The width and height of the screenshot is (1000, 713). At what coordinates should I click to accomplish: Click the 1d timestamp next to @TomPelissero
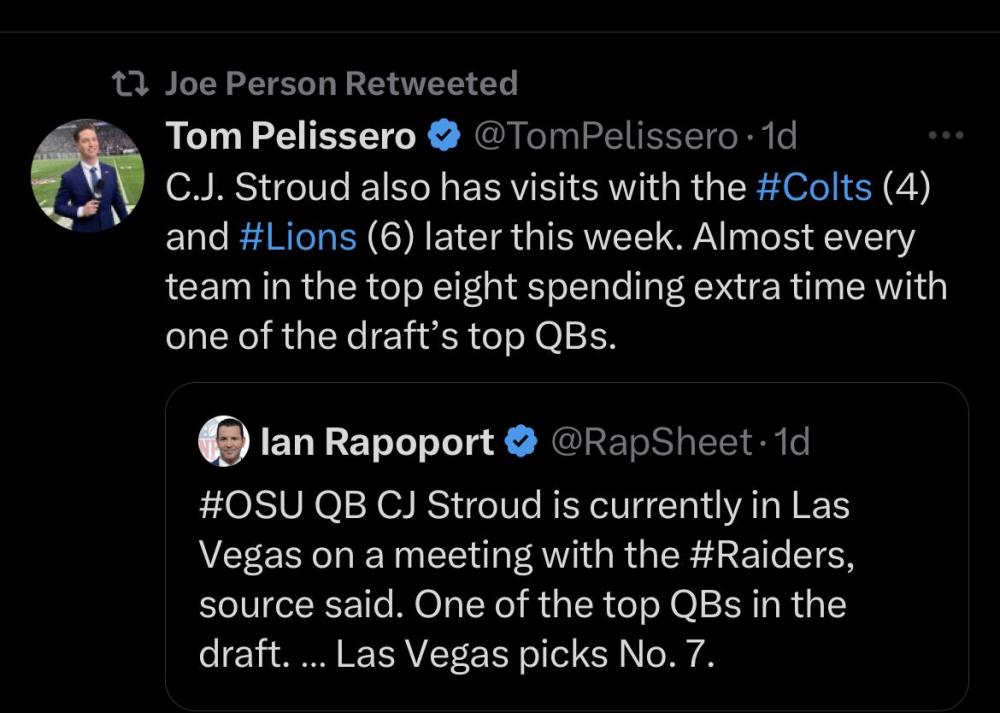pyautogui.click(x=779, y=137)
